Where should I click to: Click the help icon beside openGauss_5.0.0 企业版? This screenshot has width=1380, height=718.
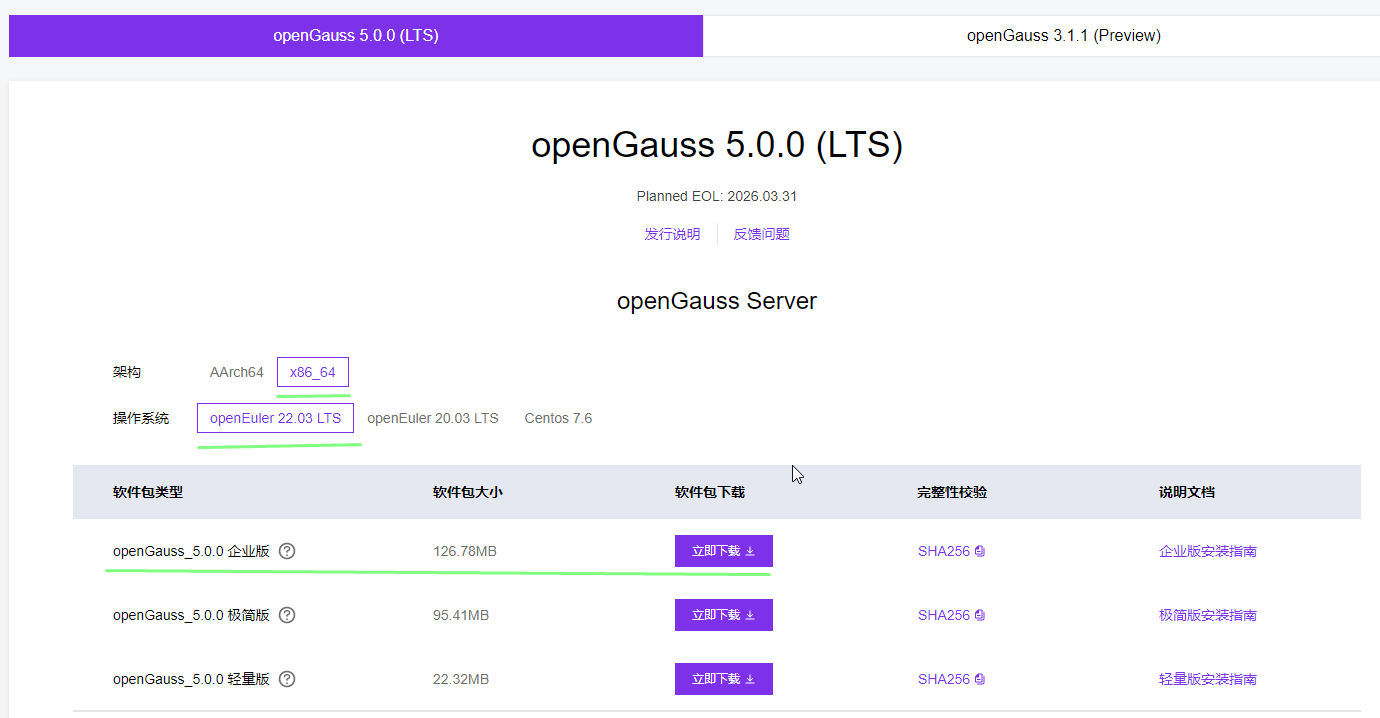tap(287, 551)
